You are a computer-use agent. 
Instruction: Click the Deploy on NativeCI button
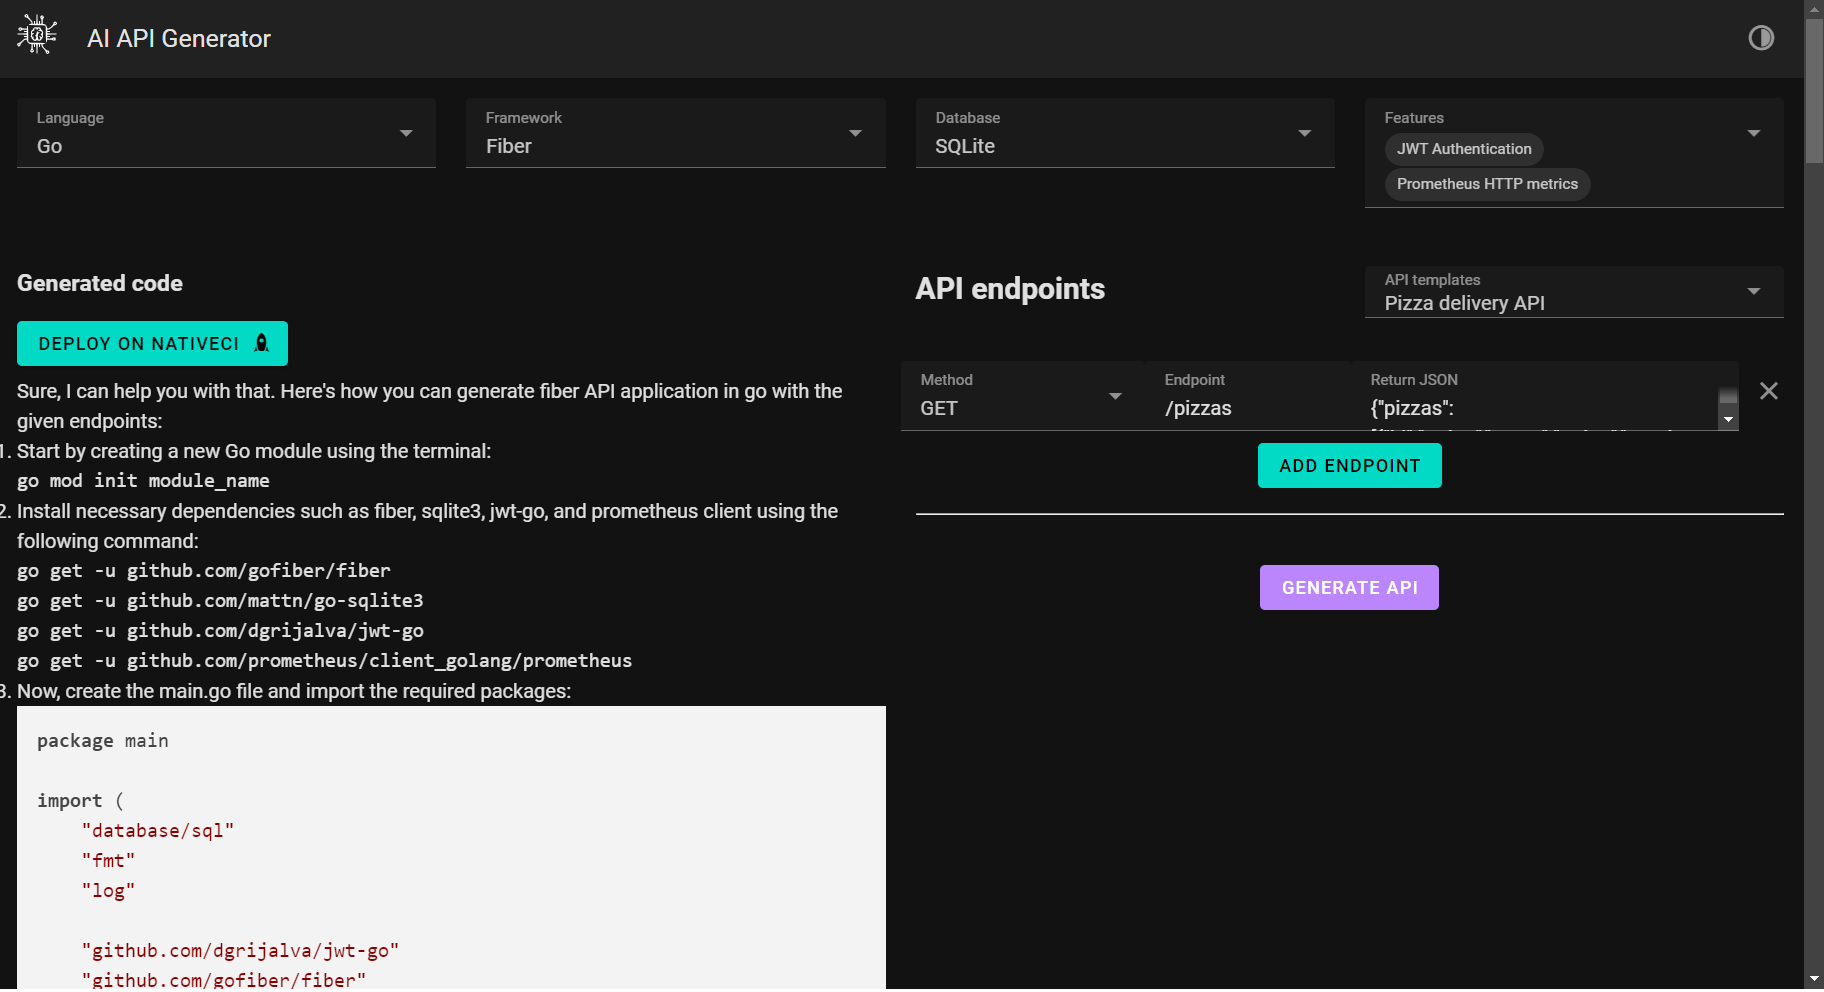pyautogui.click(x=152, y=344)
